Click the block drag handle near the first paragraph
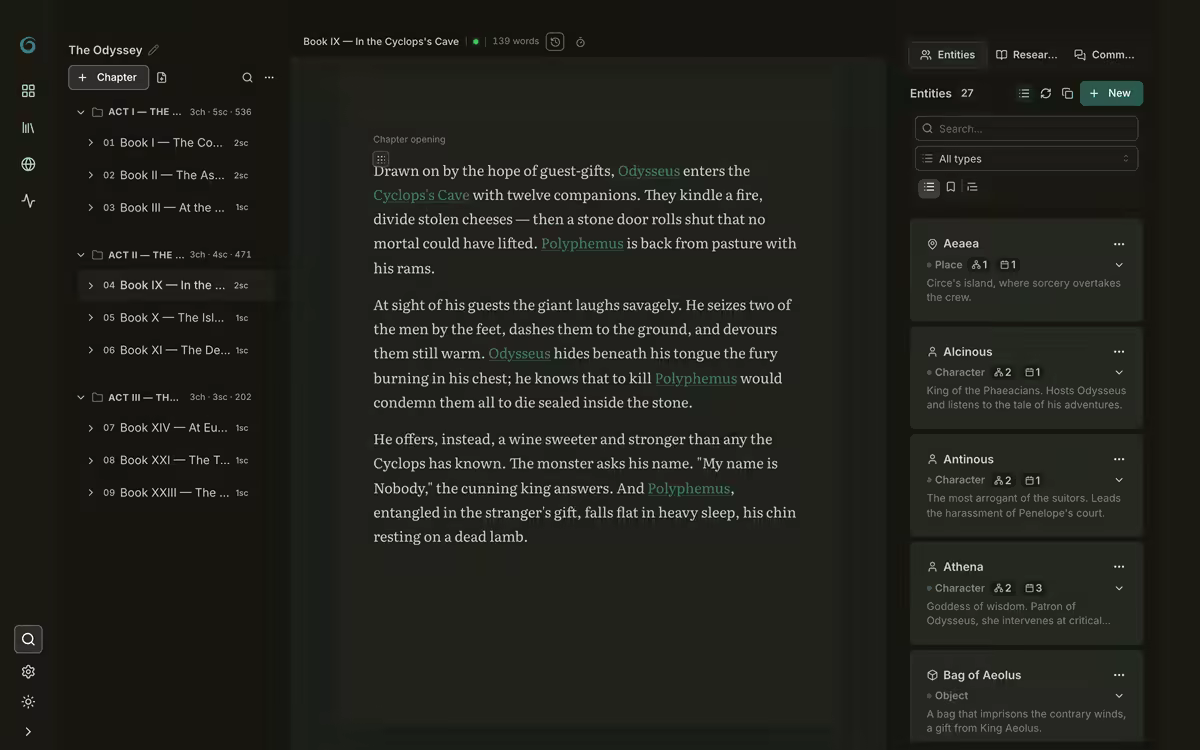Screen dimensions: 1200x750 click(x=381, y=159)
